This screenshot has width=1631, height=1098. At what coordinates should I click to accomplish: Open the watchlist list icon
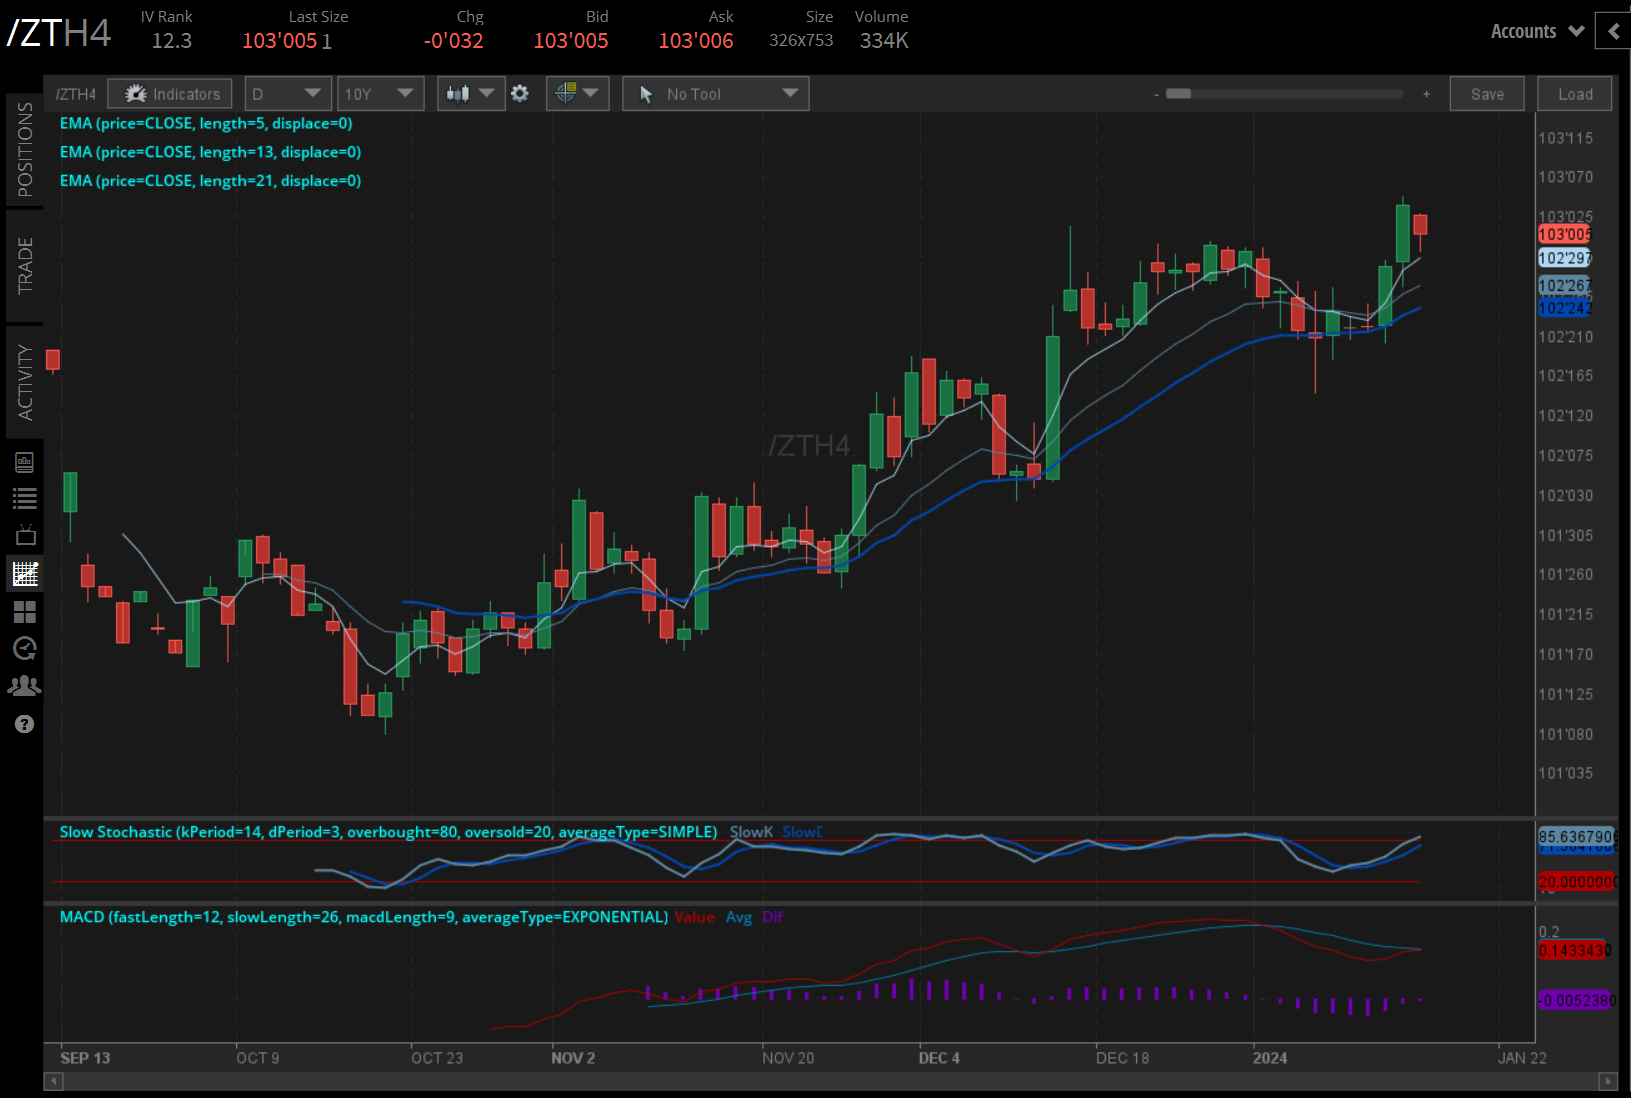(x=25, y=498)
